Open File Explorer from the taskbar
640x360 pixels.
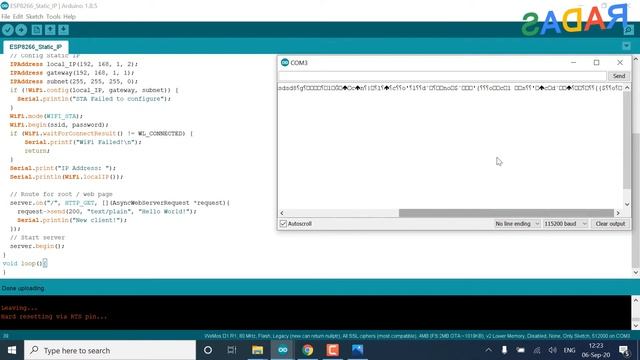(257, 350)
